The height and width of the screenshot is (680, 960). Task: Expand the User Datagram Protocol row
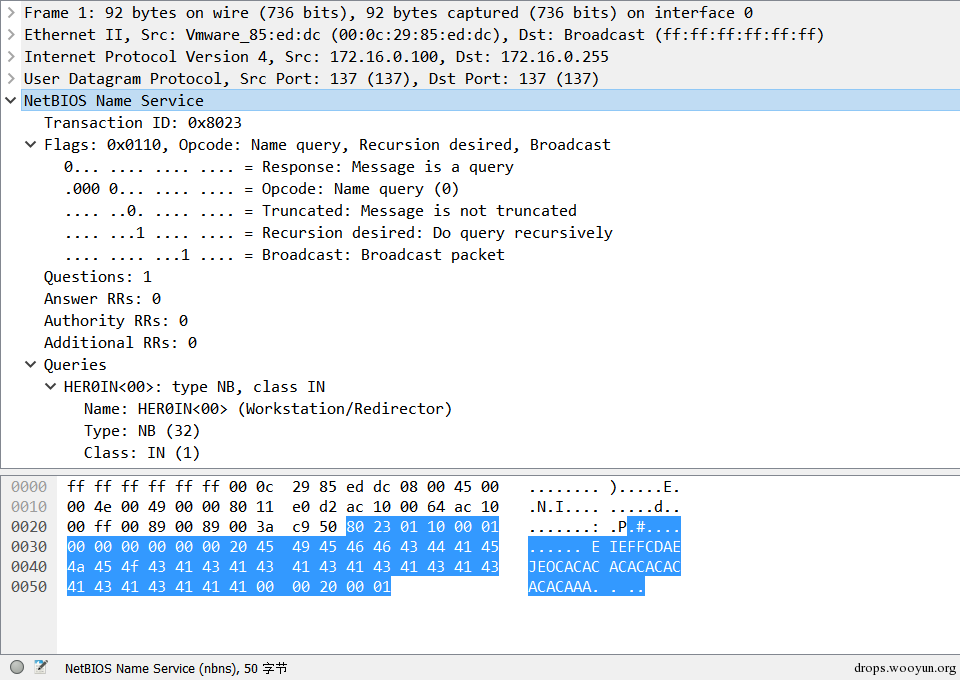click(x=10, y=79)
